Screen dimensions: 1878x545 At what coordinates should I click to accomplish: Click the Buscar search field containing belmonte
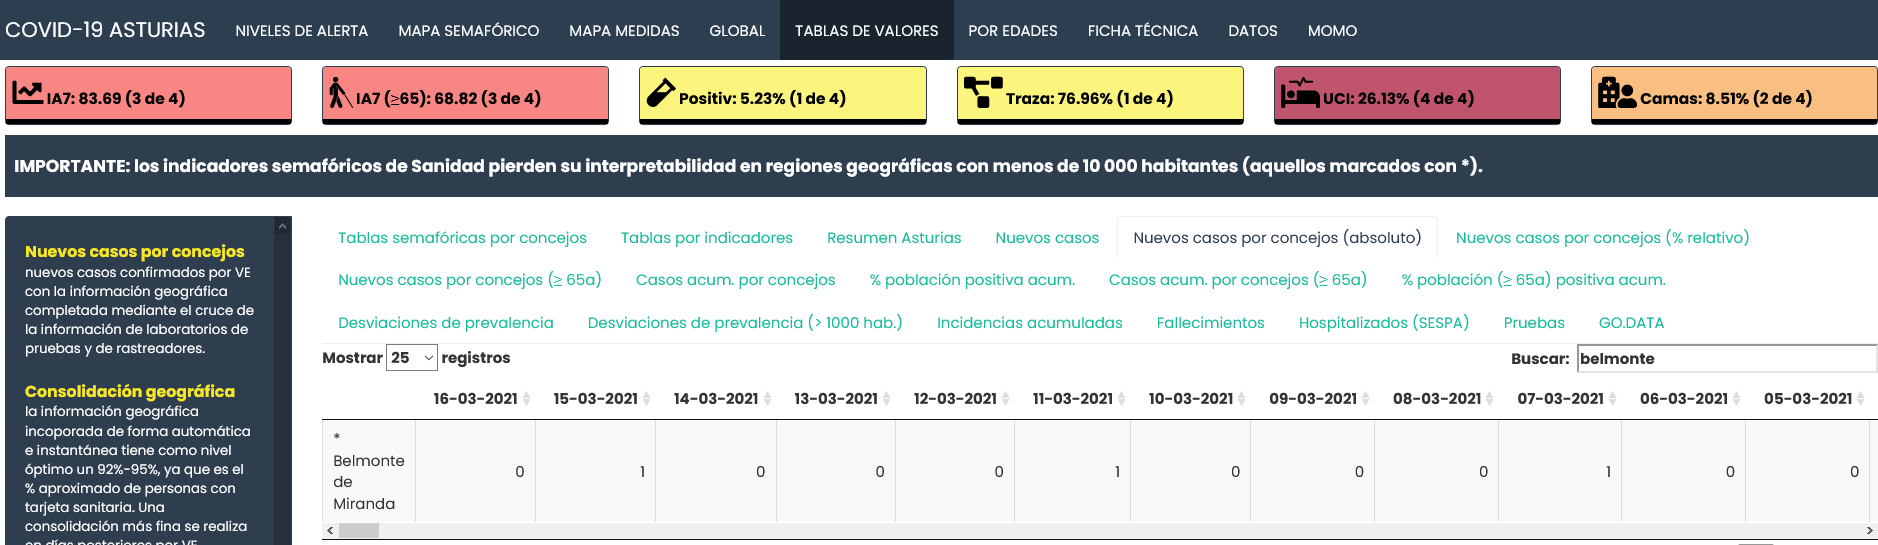1727,358
